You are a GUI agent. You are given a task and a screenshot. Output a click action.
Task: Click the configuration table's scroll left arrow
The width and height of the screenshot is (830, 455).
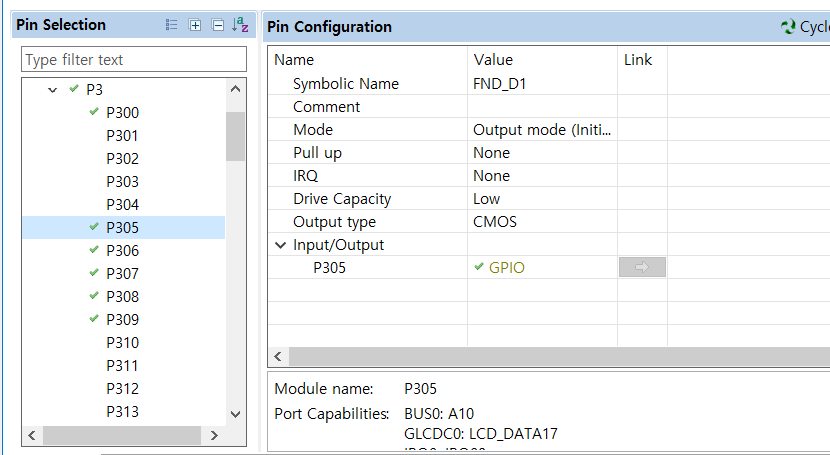pyautogui.click(x=278, y=357)
